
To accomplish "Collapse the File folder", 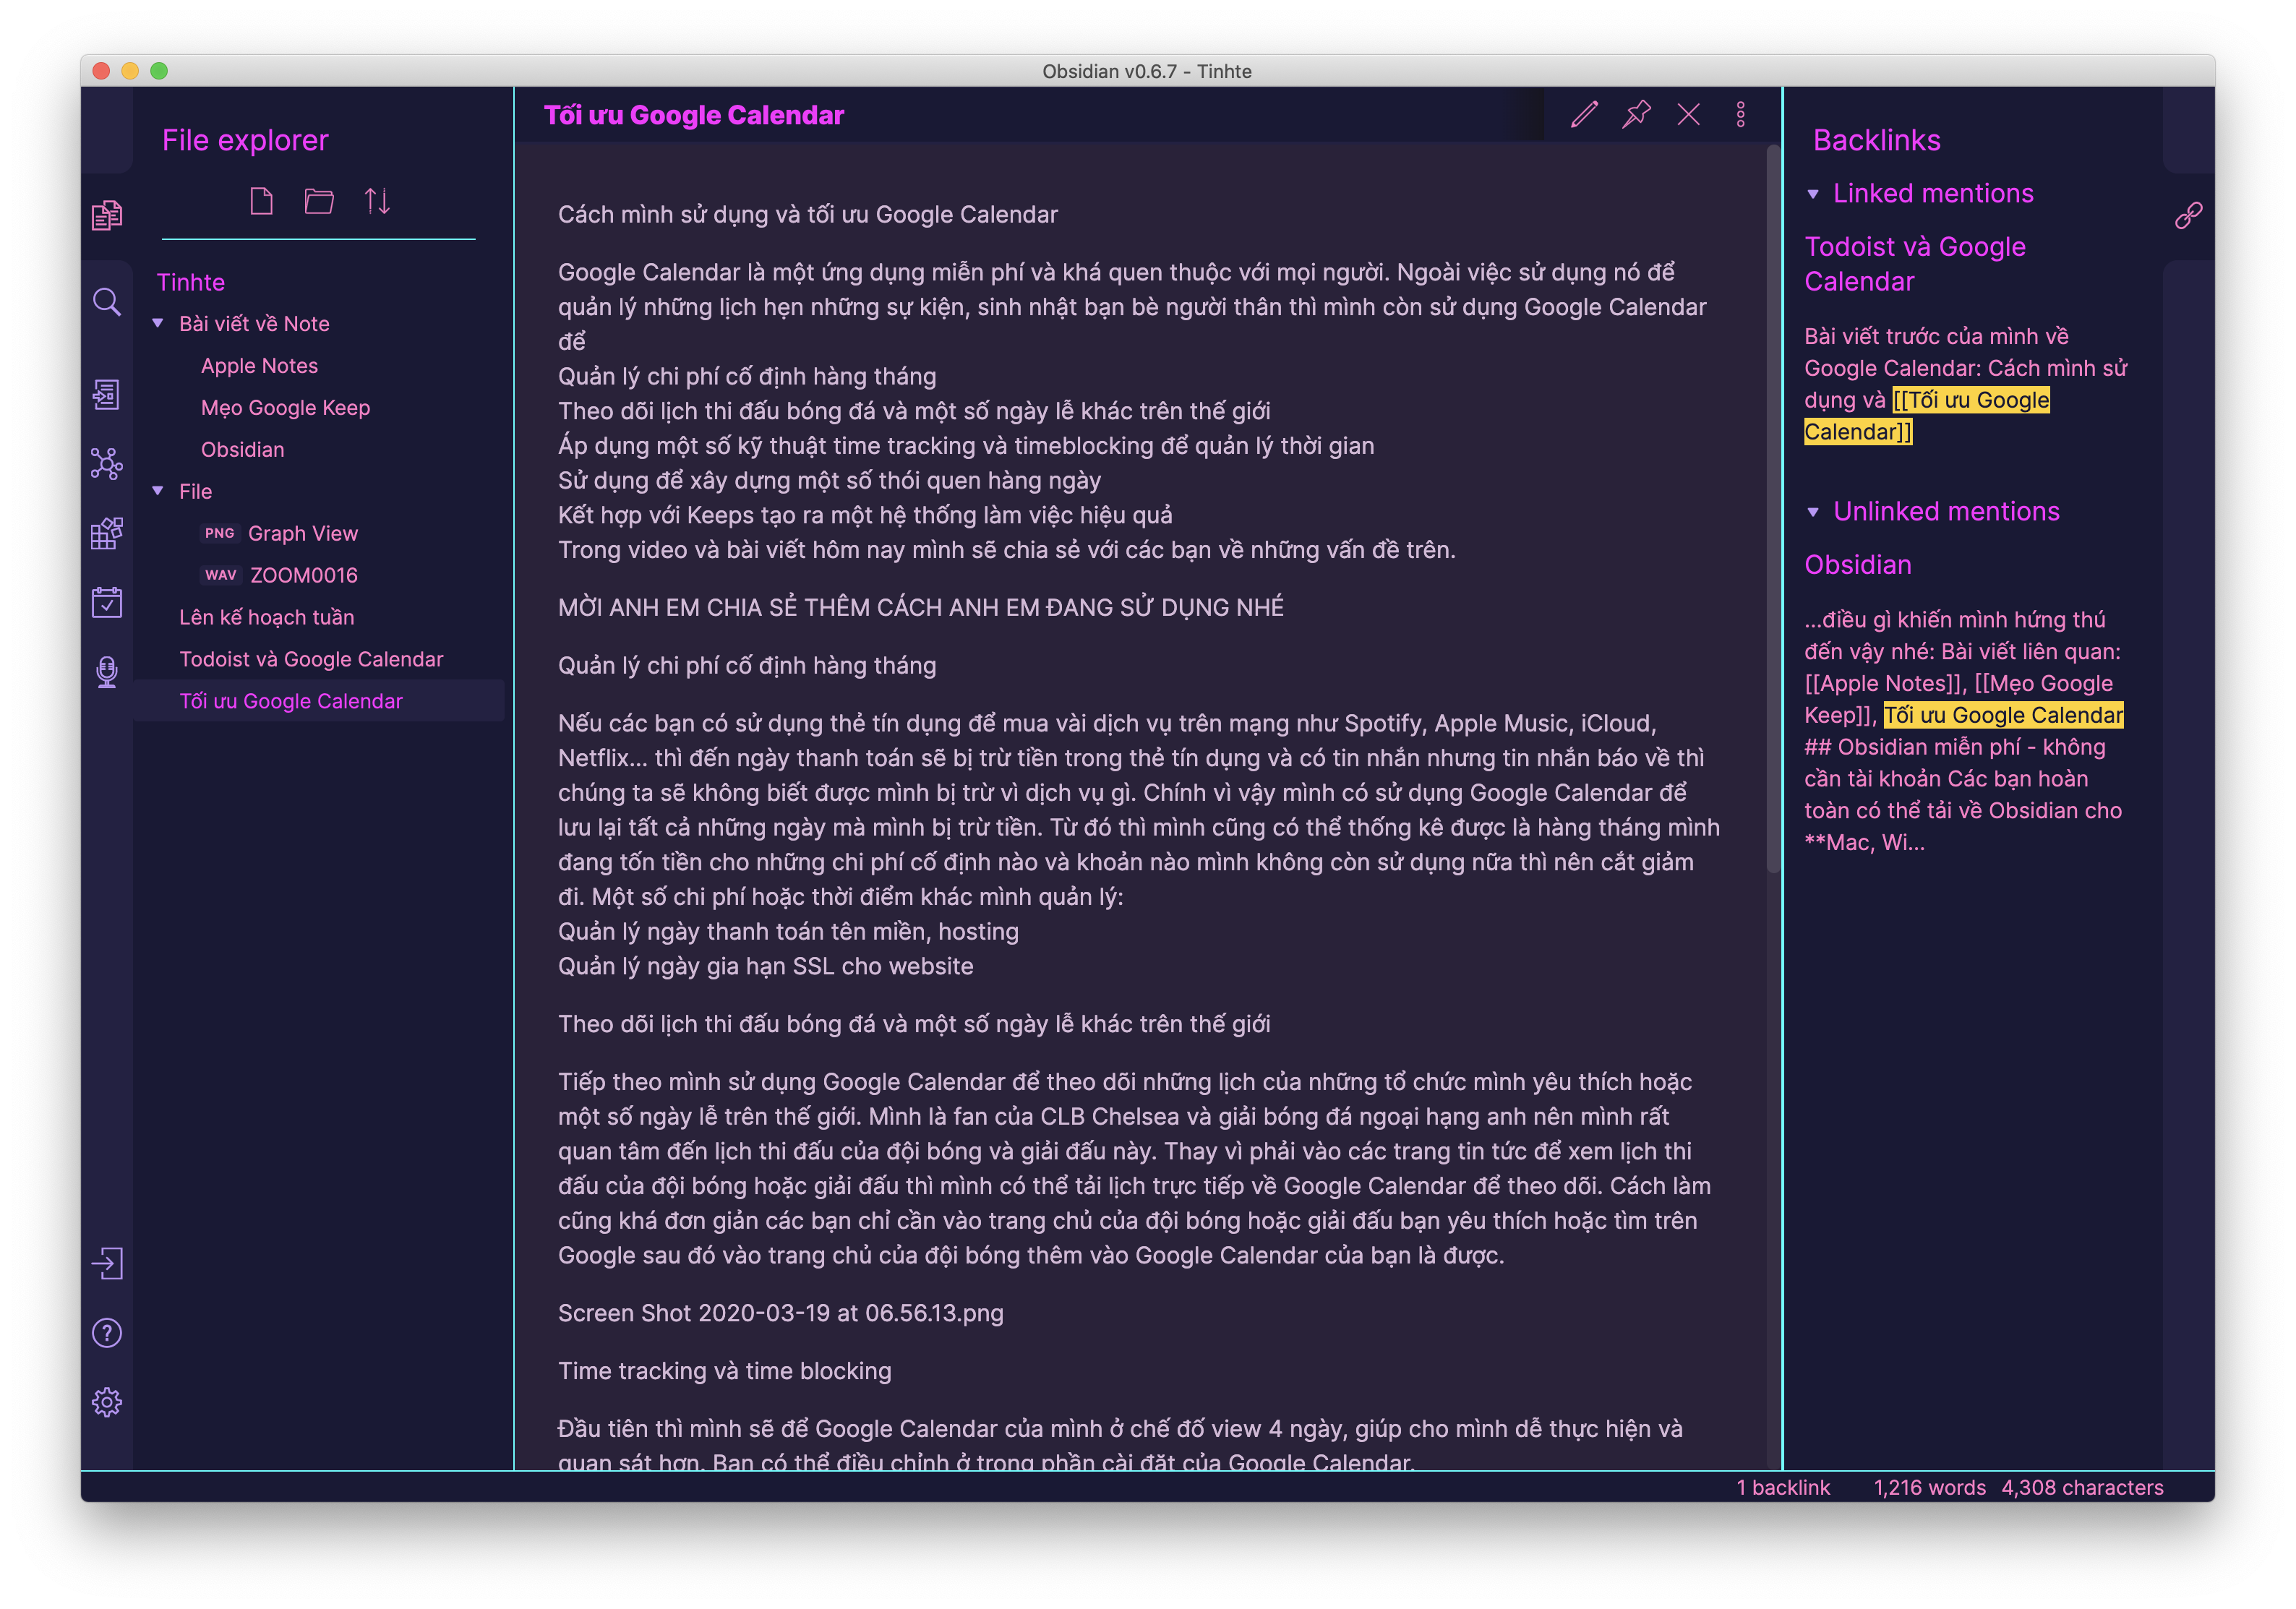I will click(158, 491).
